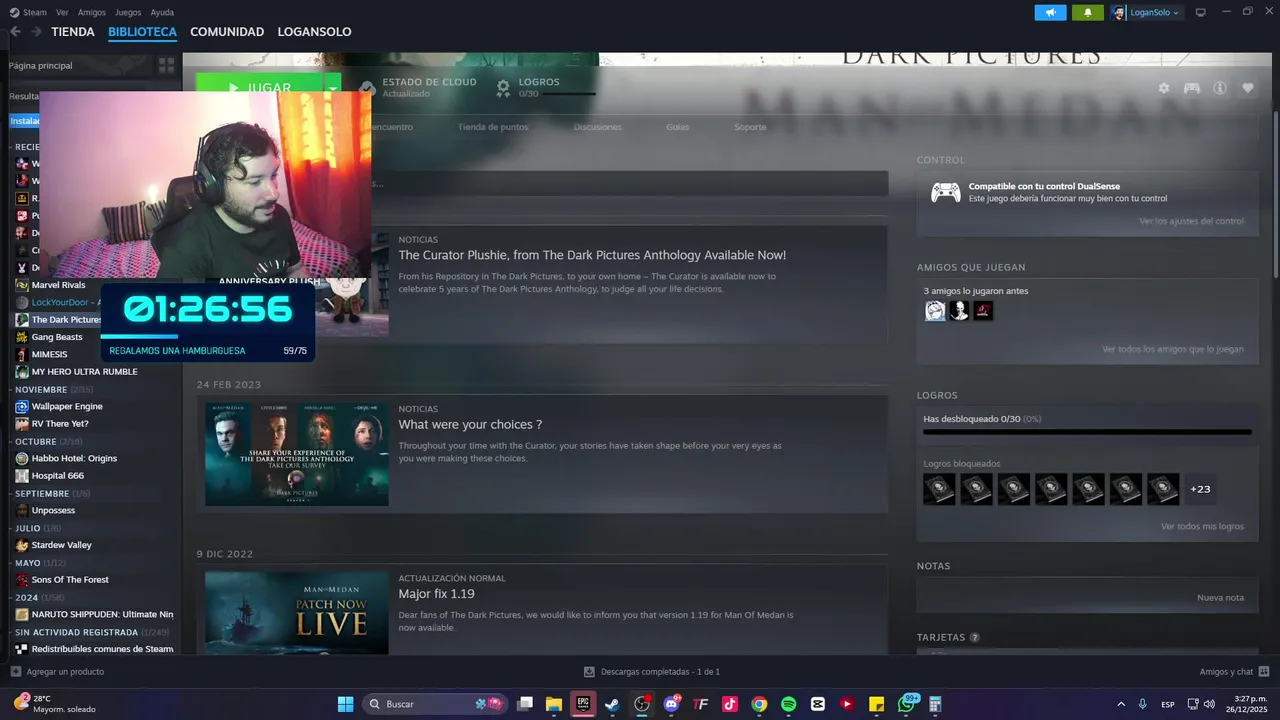Go to the TIENDA section
The width and height of the screenshot is (1280, 720).
pos(73,32)
